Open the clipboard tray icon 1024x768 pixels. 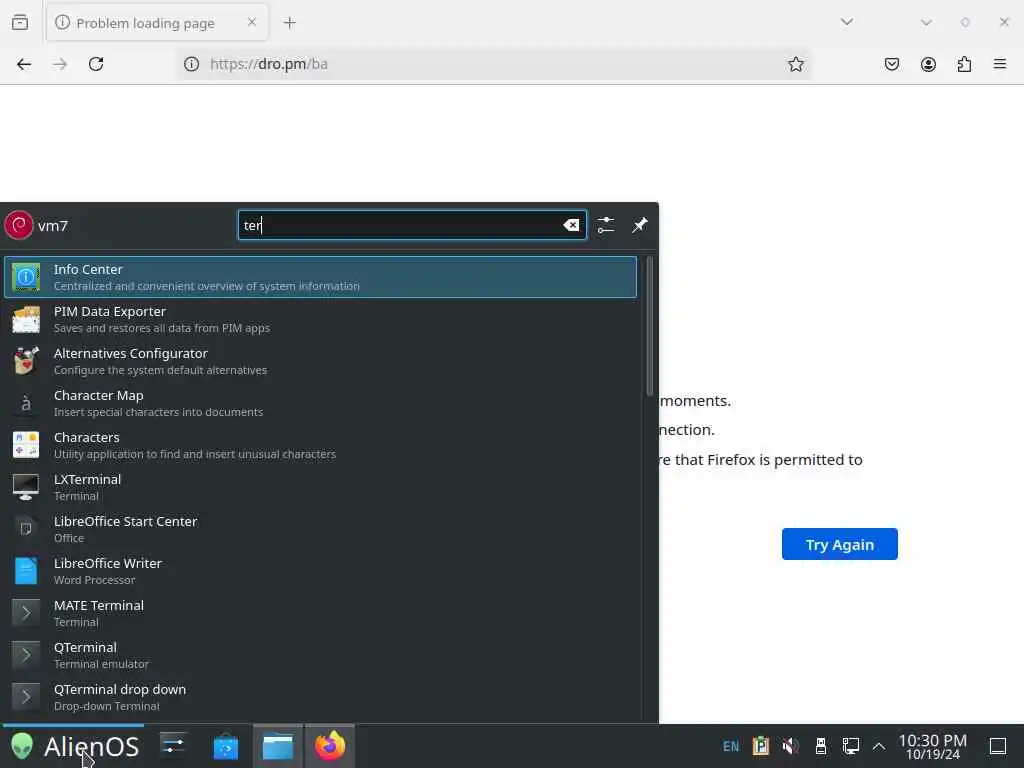pos(761,746)
